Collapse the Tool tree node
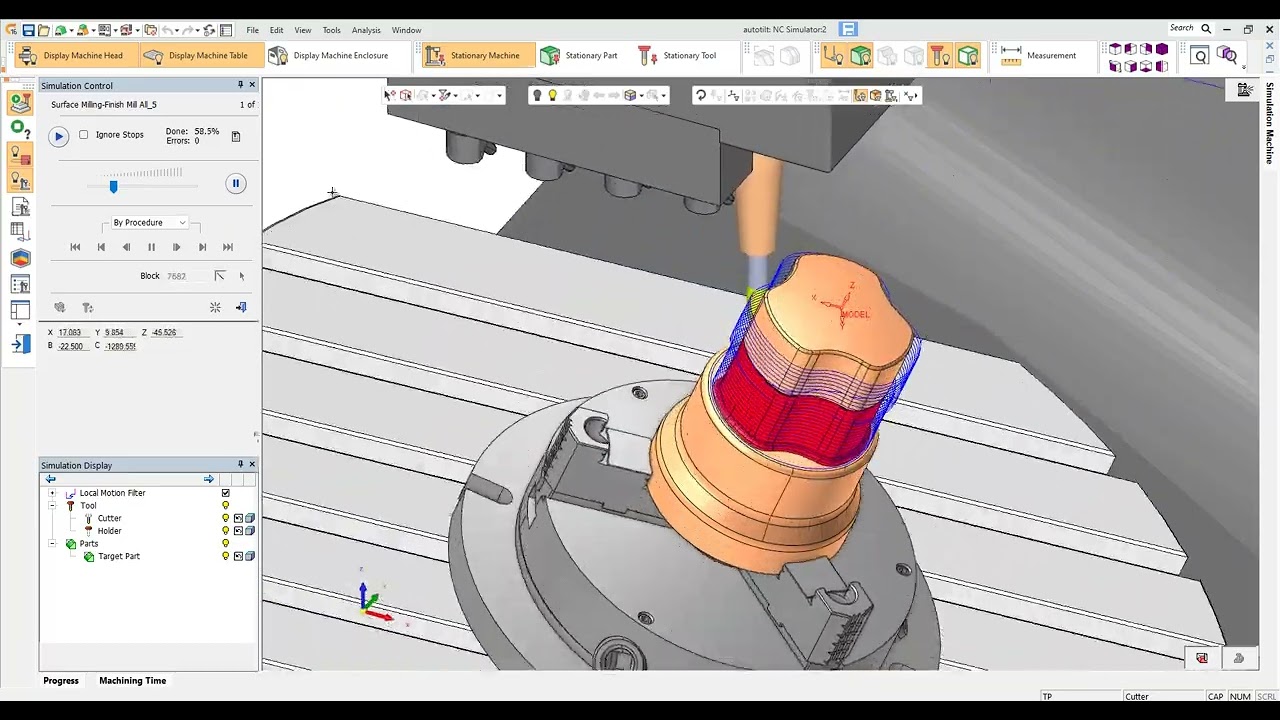 (x=52, y=506)
